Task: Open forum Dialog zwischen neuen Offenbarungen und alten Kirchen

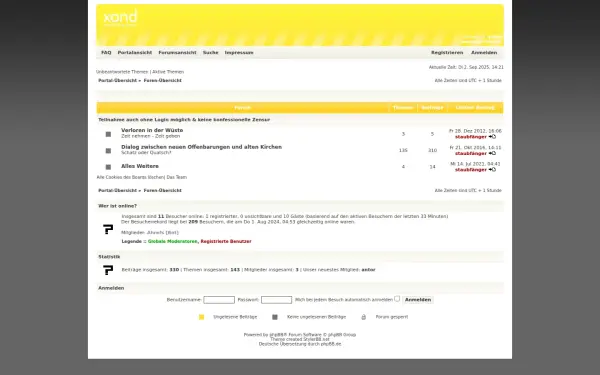Action: pyautogui.click(x=201, y=147)
